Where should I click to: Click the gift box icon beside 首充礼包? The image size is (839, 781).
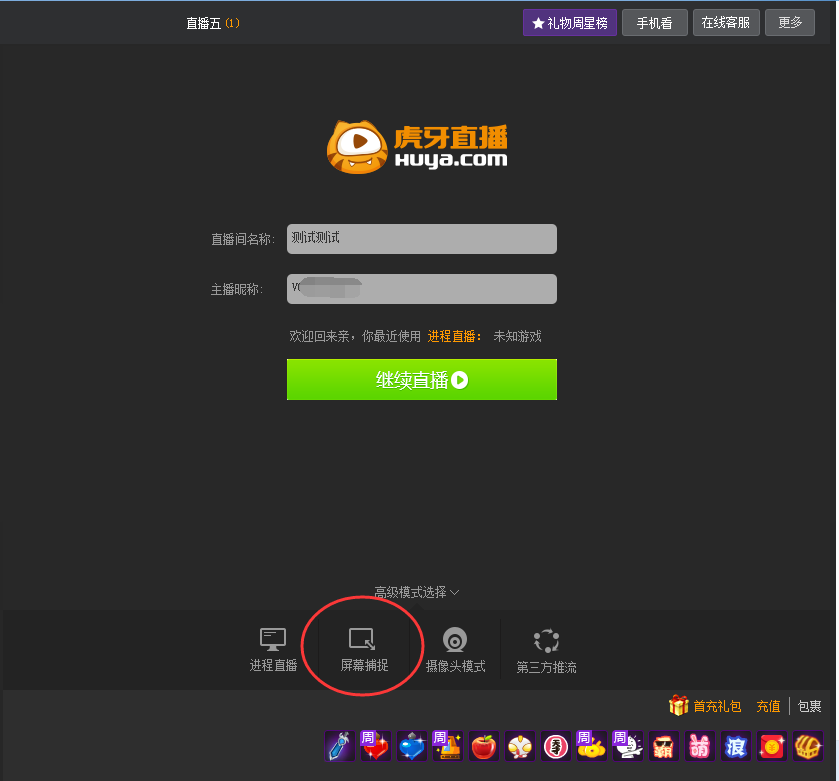coord(678,705)
